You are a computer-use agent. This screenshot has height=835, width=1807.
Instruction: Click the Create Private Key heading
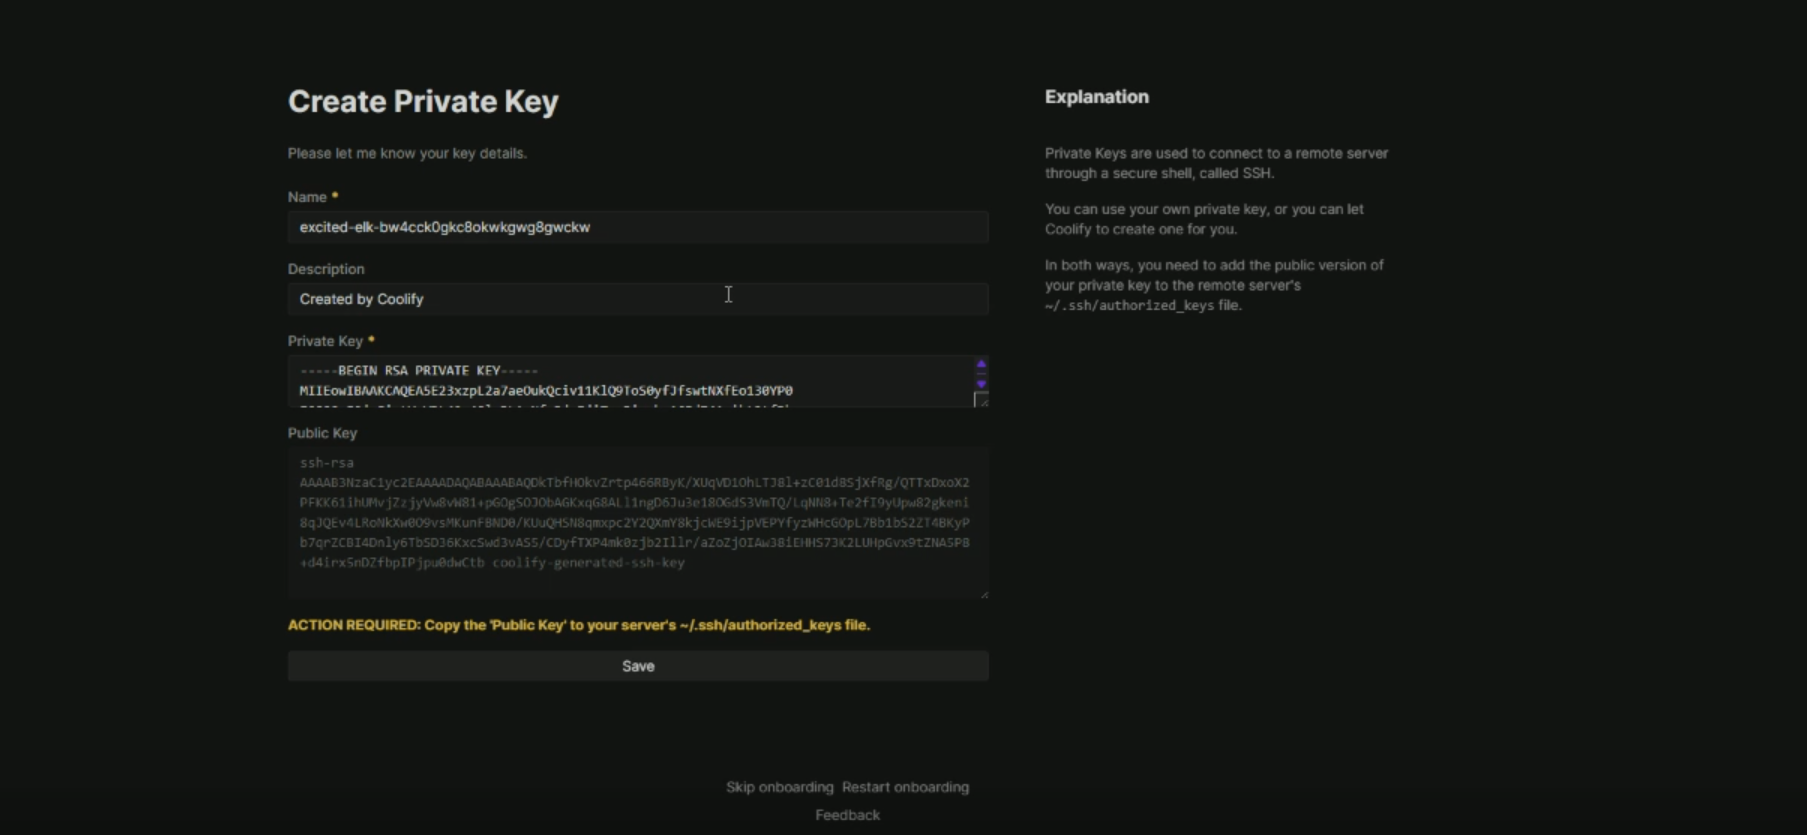point(423,101)
